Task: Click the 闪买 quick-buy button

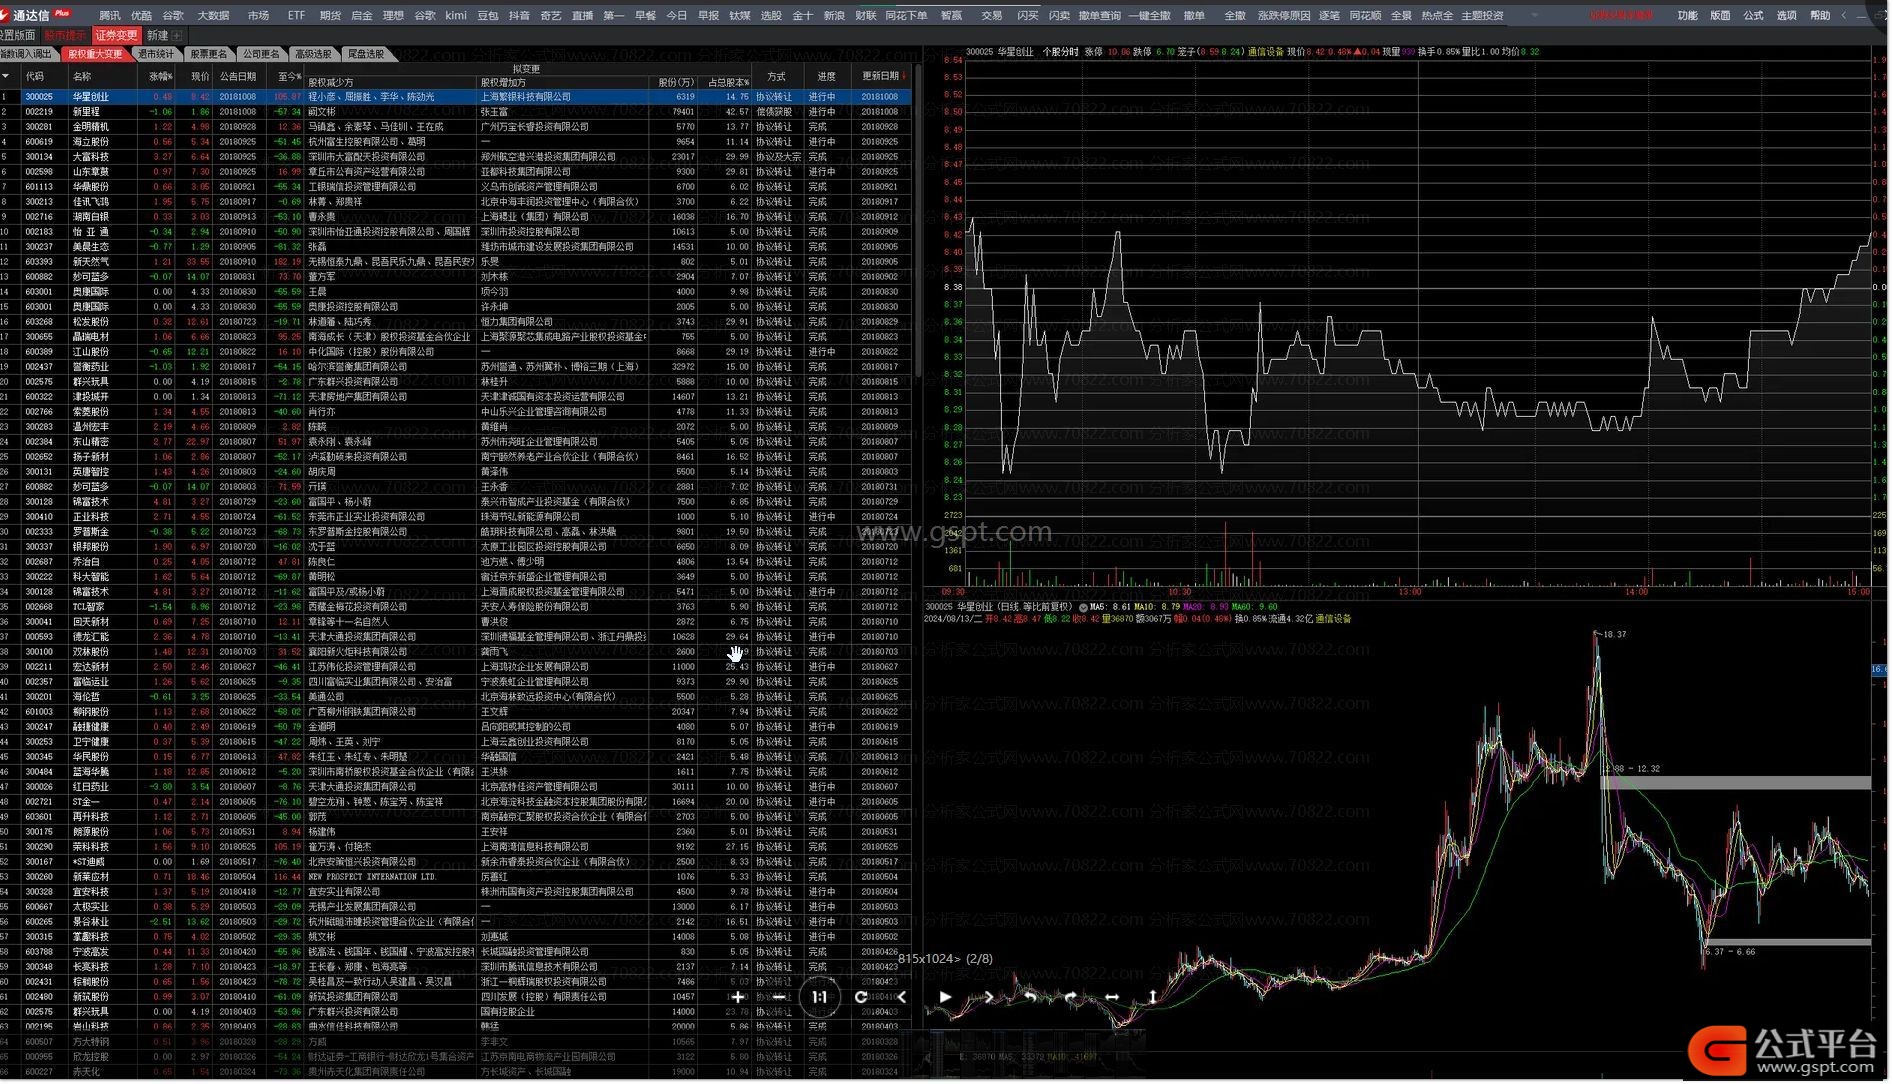Action: pyautogui.click(x=1027, y=16)
